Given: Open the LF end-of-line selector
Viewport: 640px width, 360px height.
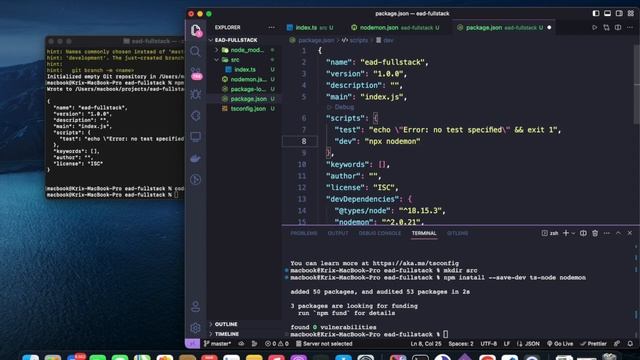Looking at the screenshot, I should [x=507, y=344].
